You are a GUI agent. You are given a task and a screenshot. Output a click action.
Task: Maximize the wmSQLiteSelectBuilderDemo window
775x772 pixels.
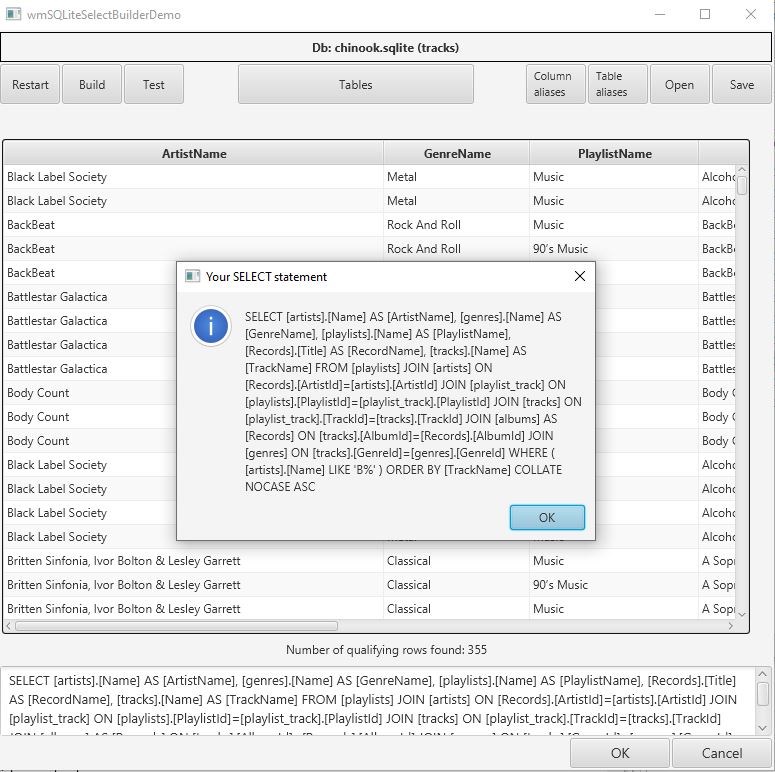pos(705,14)
